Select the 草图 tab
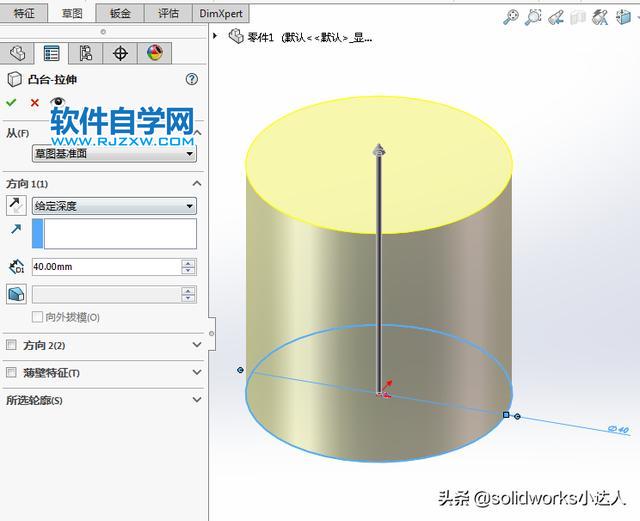Viewport: 640px width, 521px height. click(x=72, y=13)
